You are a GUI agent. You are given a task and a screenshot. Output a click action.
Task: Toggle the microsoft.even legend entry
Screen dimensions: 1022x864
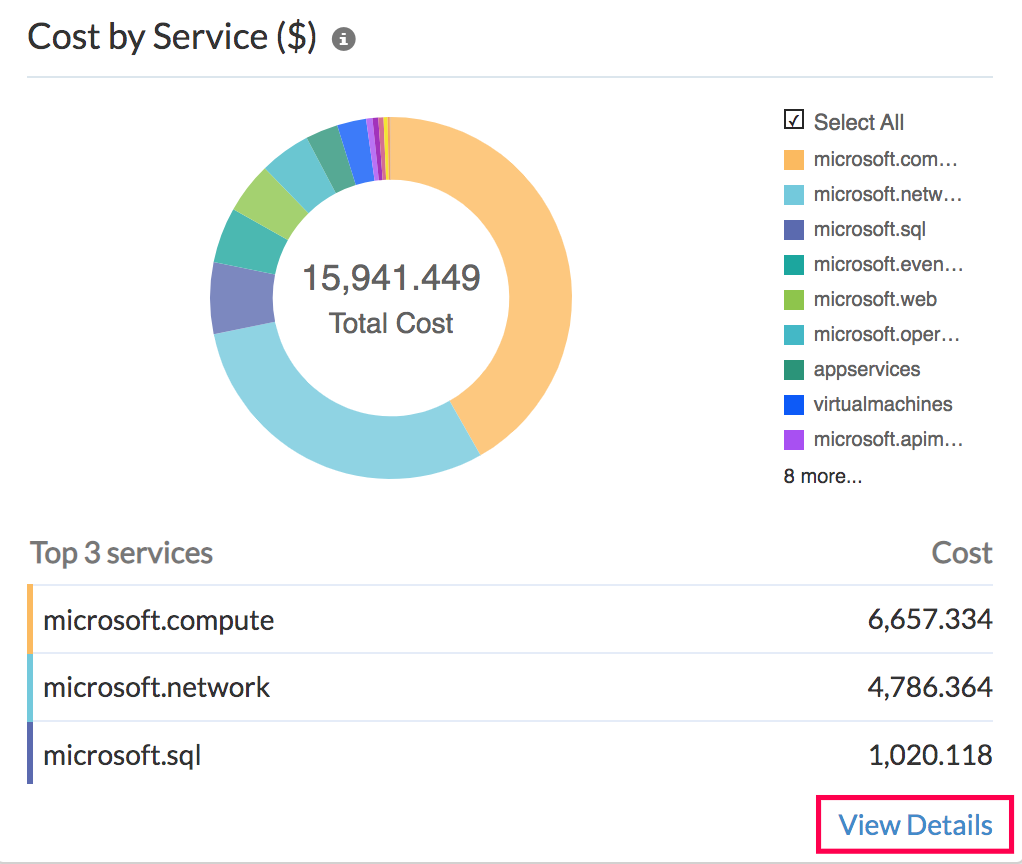[x=886, y=264]
